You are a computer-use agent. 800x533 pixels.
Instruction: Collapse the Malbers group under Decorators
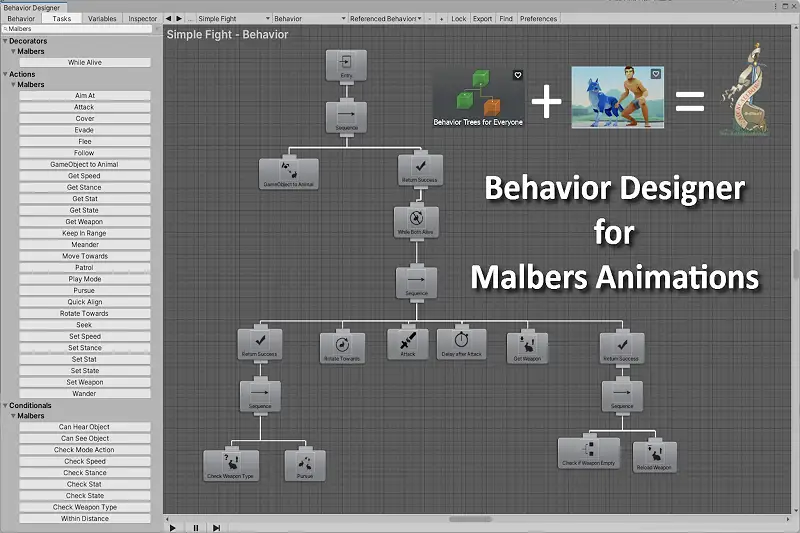pos(13,52)
